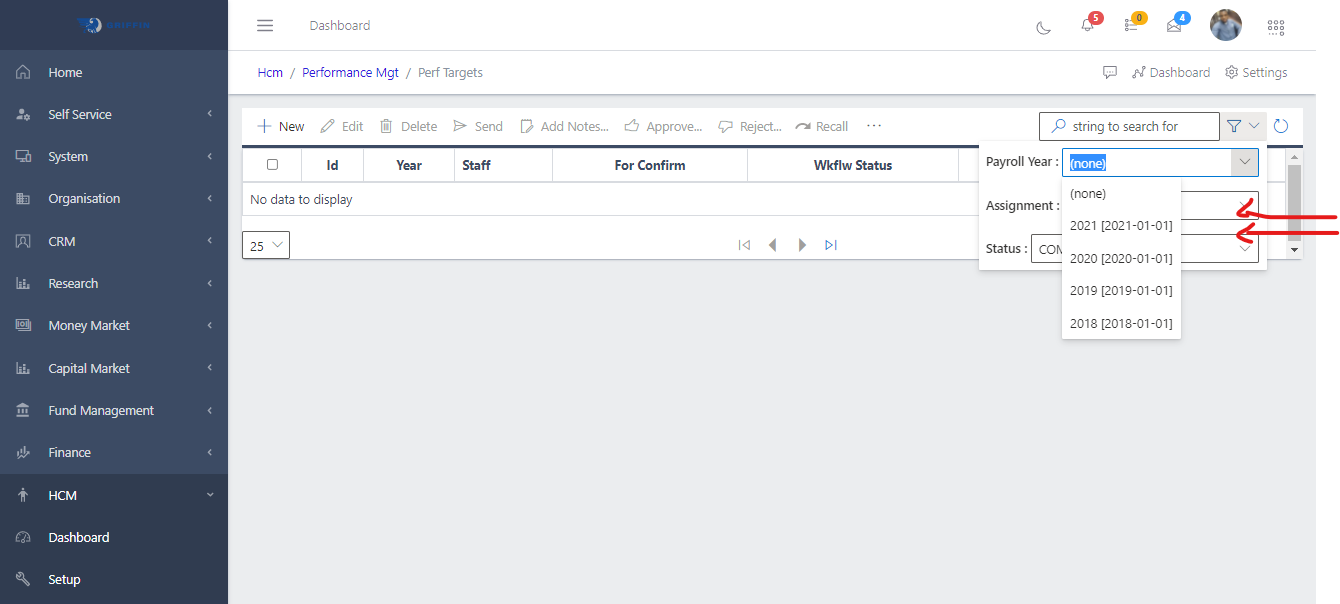This screenshot has width=1340, height=604.
Task: Open the tasks list icon
Action: tap(1131, 26)
